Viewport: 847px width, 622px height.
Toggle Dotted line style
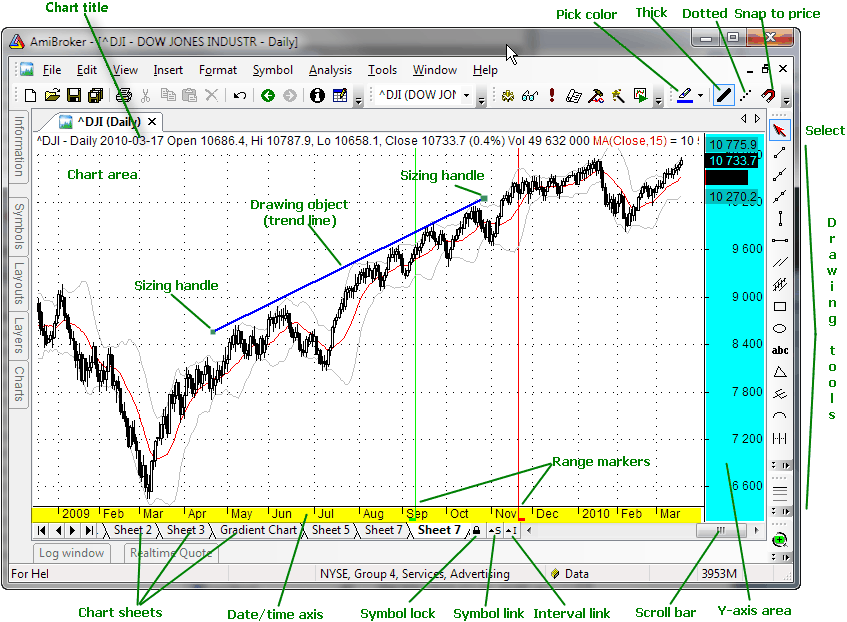pyautogui.click(x=745, y=96)
